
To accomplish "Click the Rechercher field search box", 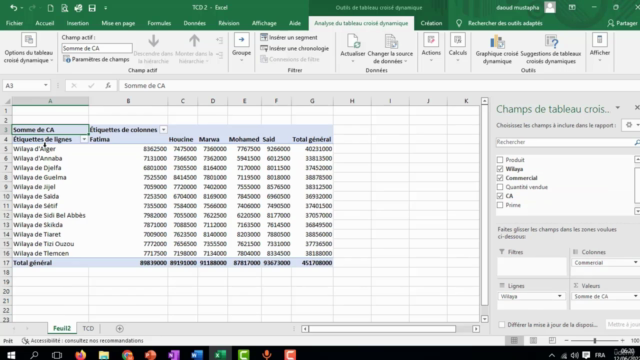I will [x=564, y=142].
